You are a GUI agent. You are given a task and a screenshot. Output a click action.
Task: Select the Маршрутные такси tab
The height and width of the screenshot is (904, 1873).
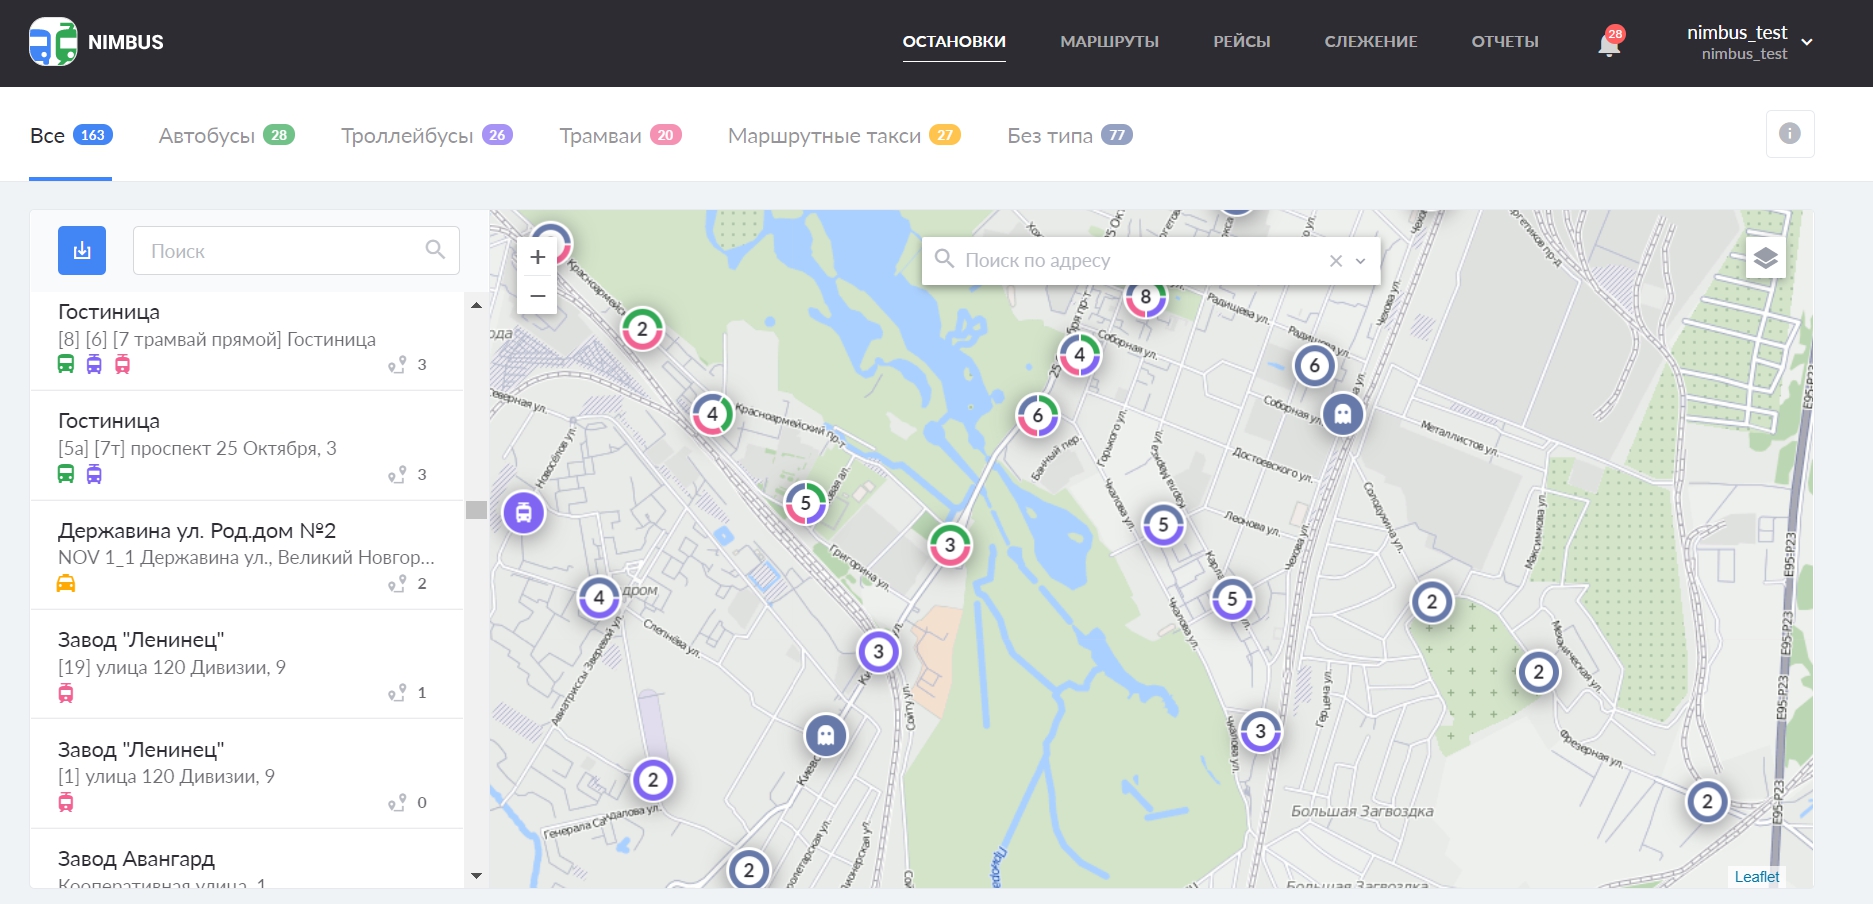(843, 136)
